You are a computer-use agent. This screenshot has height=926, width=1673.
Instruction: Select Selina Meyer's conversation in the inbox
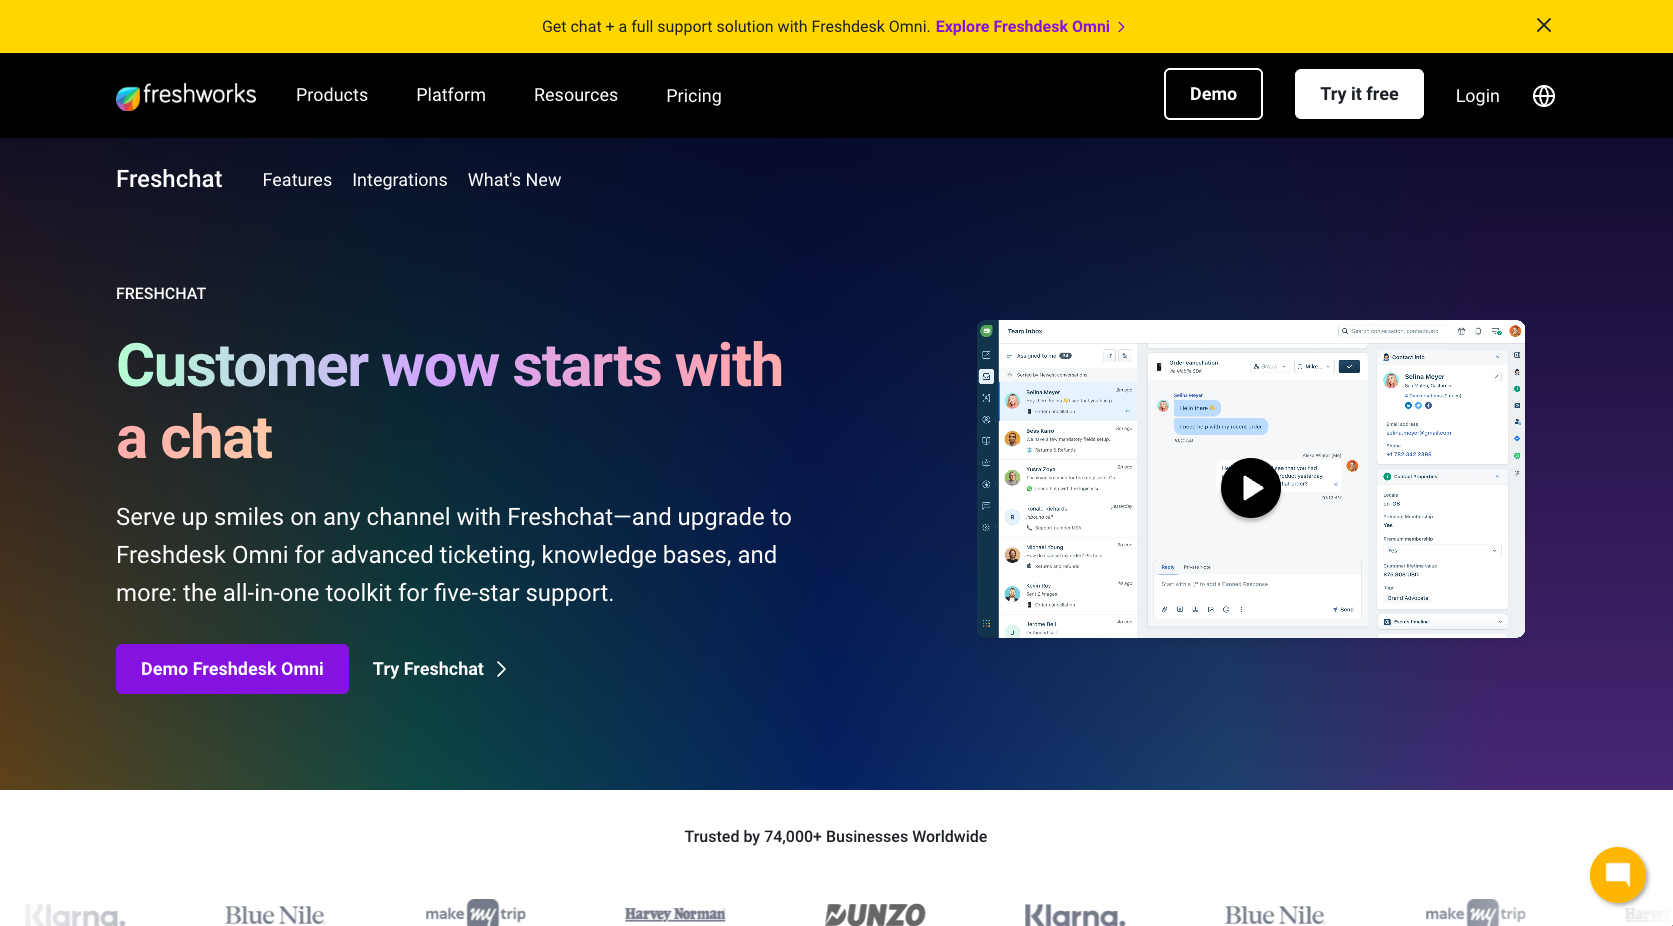[1065, 398]
